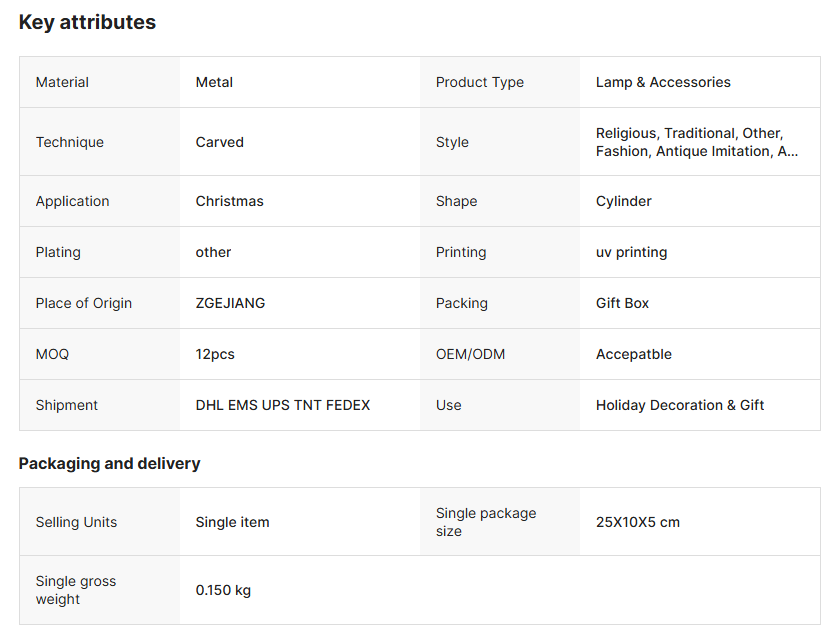Click the 0.150 kg gross weight value

point(223,590)
